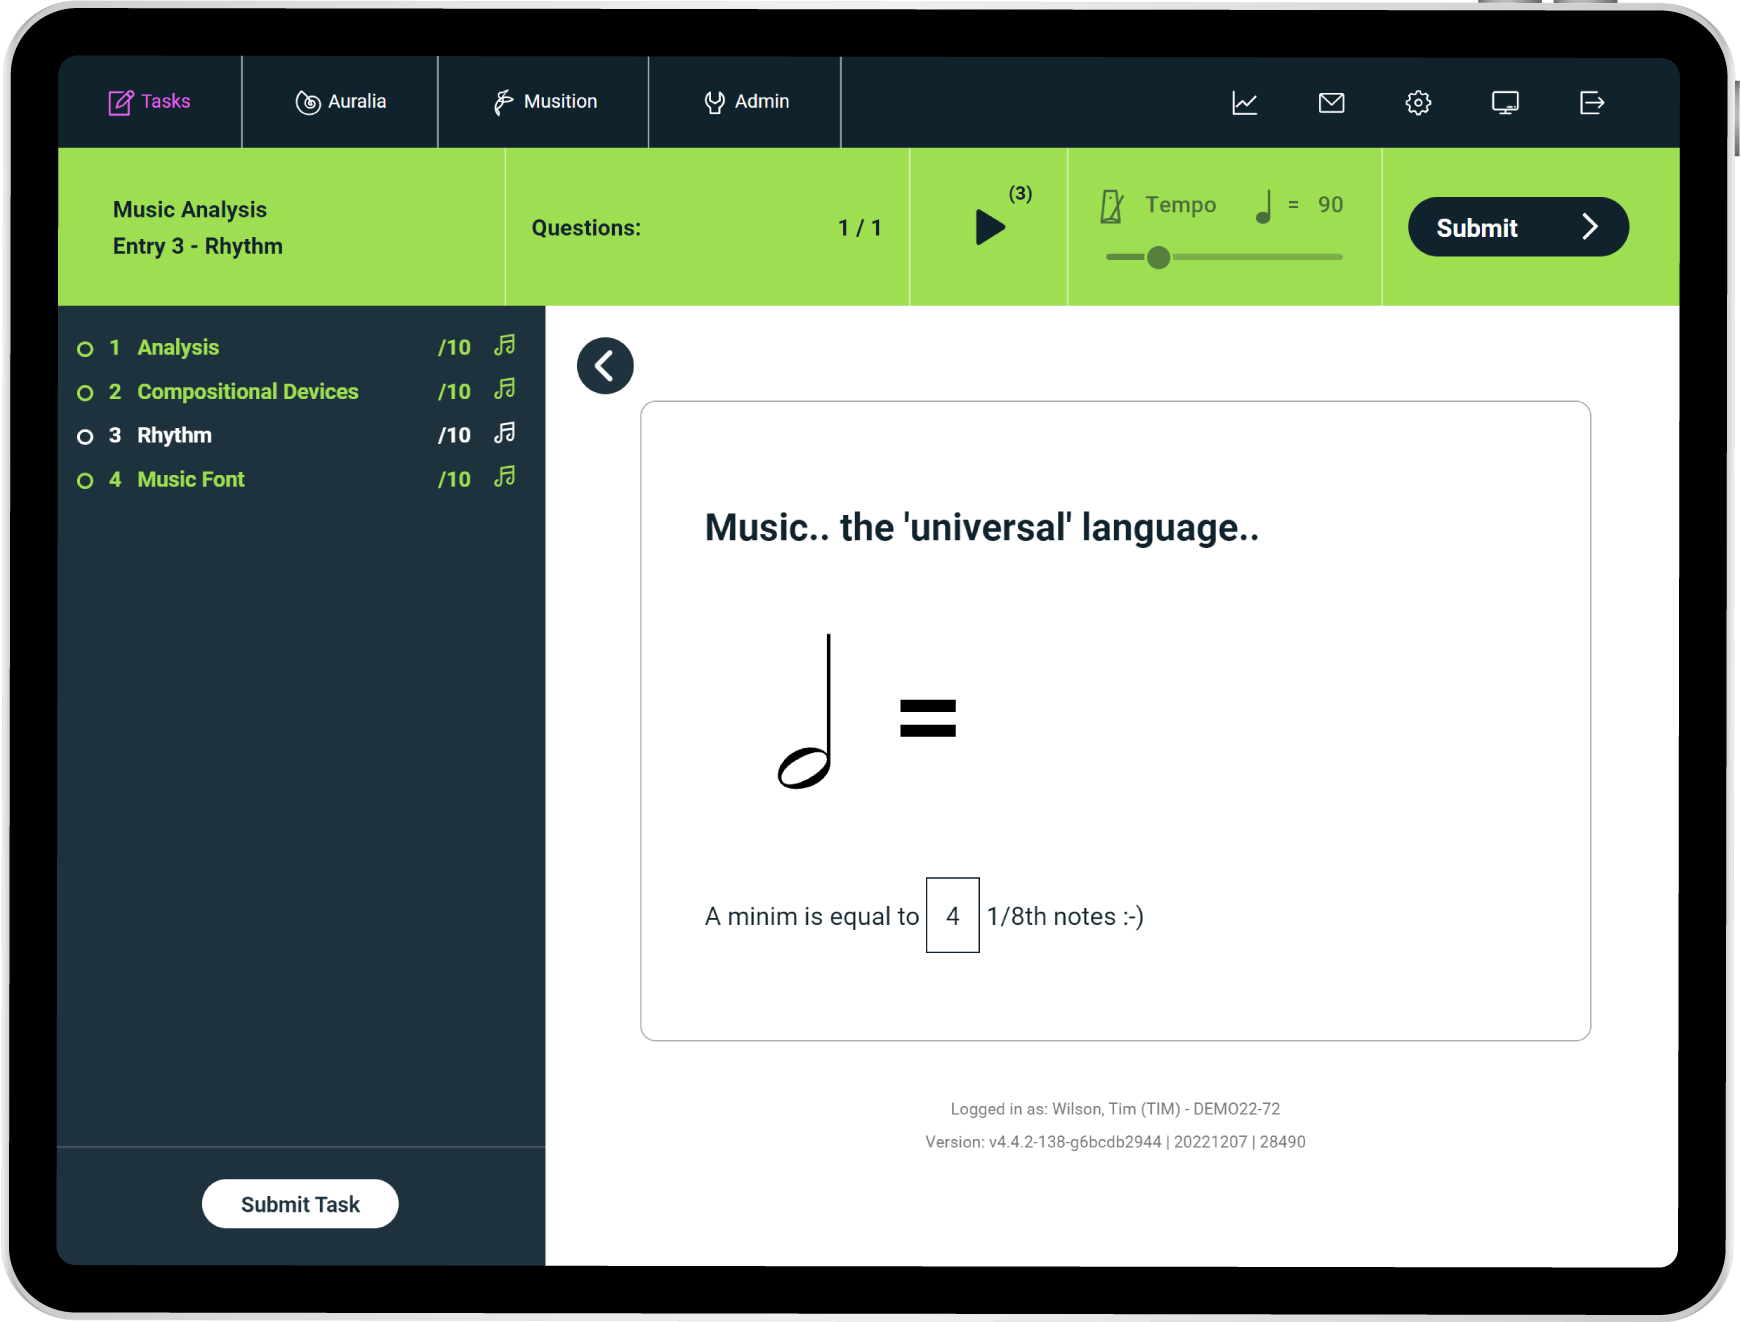Adjust the Tempo slider handle
The width and height of the screenshot is (1741, 1322).
[x=1158, y=258]
